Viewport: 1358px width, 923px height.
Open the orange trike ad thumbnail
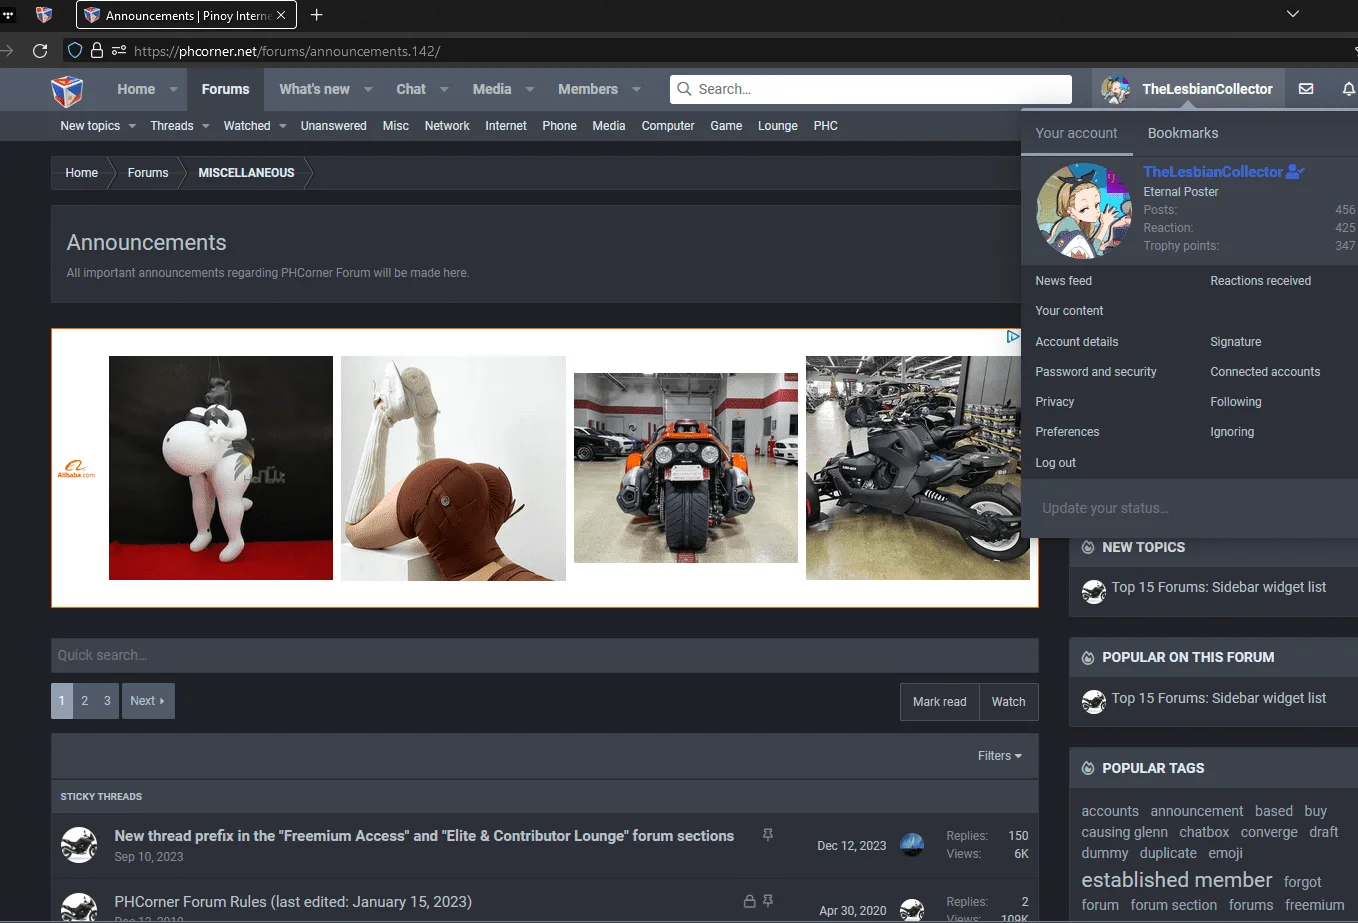(686, 468)
